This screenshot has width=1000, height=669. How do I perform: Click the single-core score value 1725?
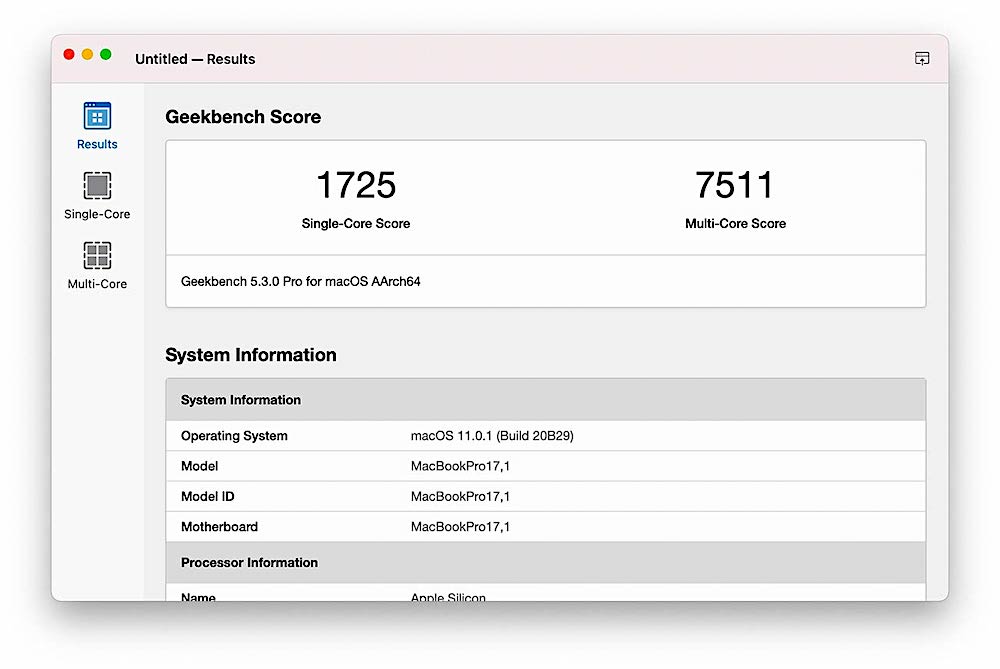356,185
